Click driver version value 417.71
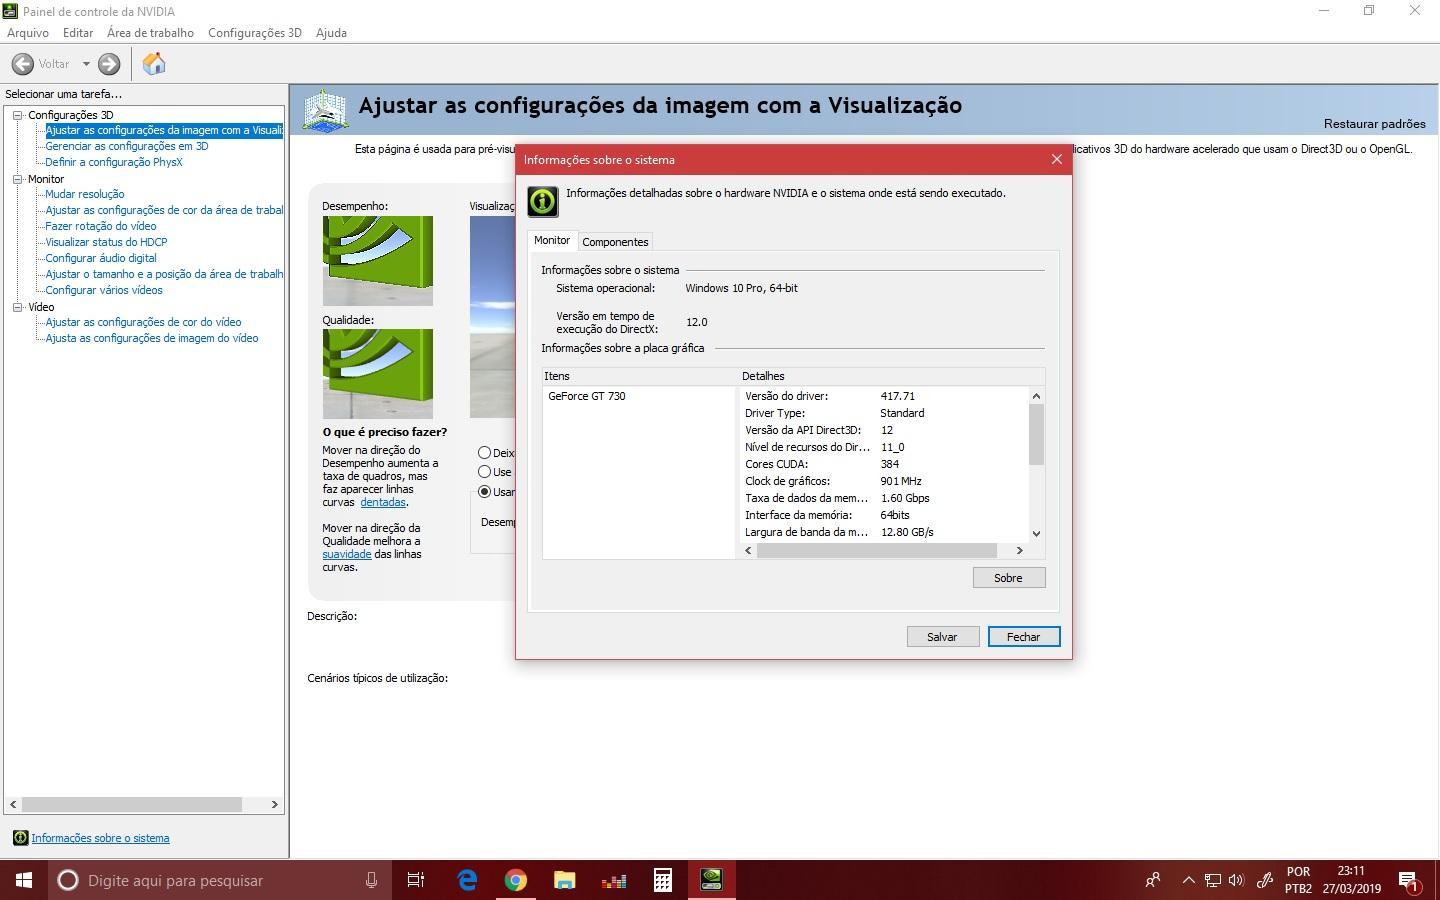The width and height of the screenshot is (1440, 900). click(898, 396)
